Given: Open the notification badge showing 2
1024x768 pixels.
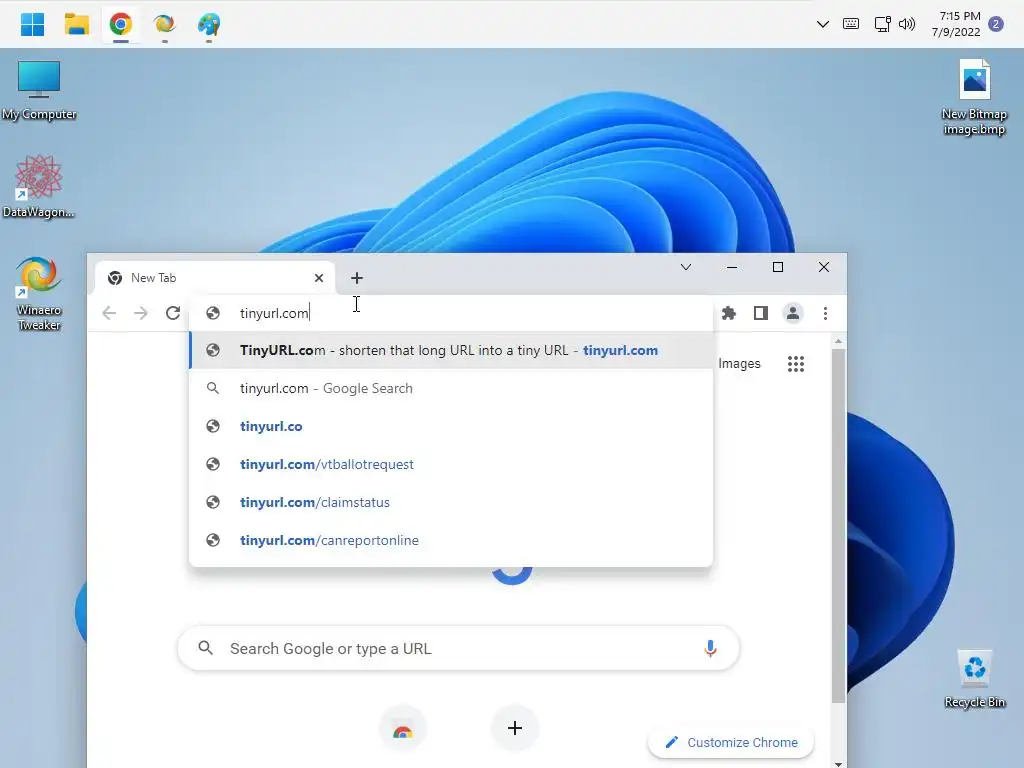Looking at the screenshot, I should 996,25.
